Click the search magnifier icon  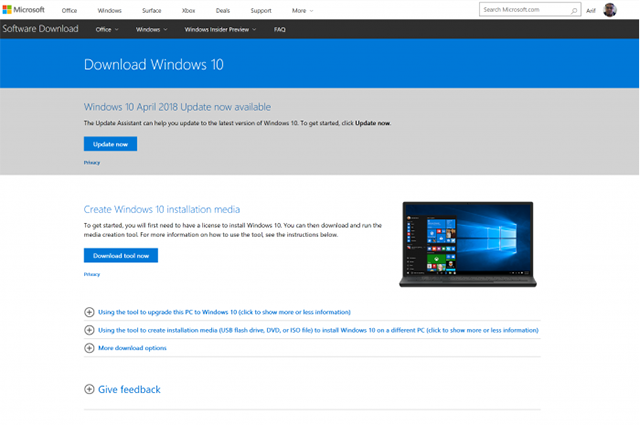pos(574,10)
